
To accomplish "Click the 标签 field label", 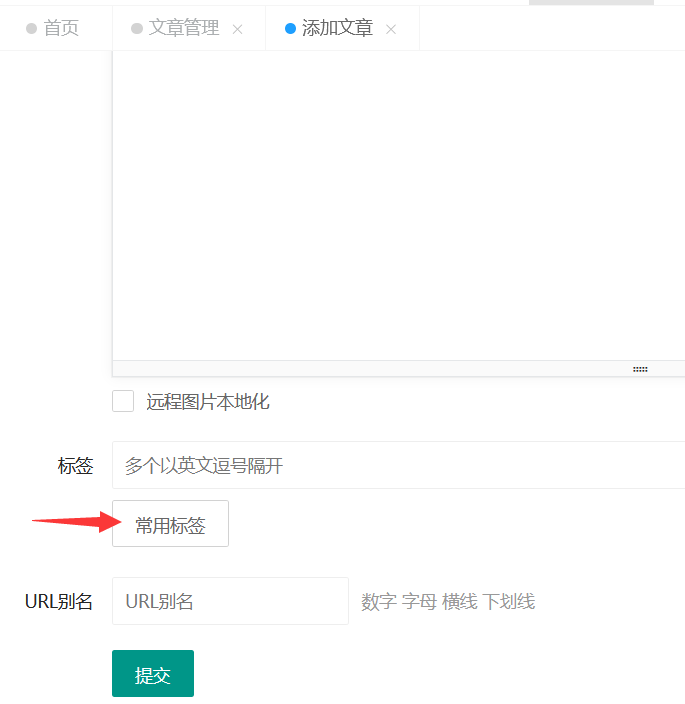I will click(x=75, y=466).
